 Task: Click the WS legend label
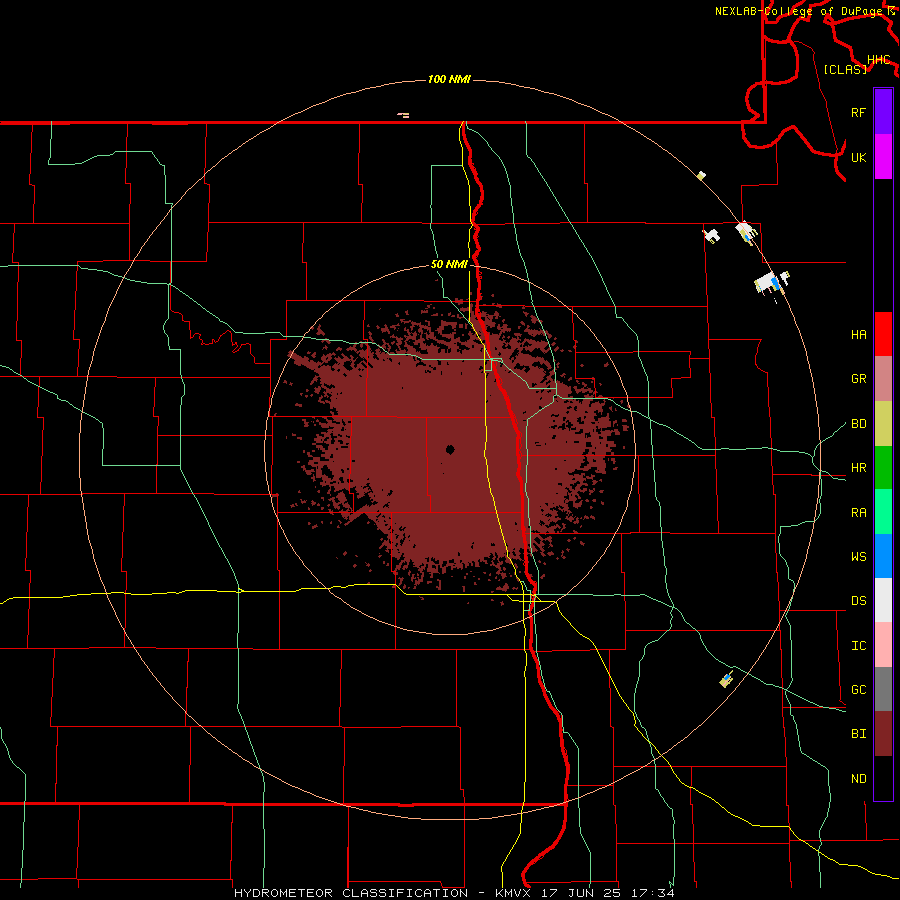tap(858, 557)
